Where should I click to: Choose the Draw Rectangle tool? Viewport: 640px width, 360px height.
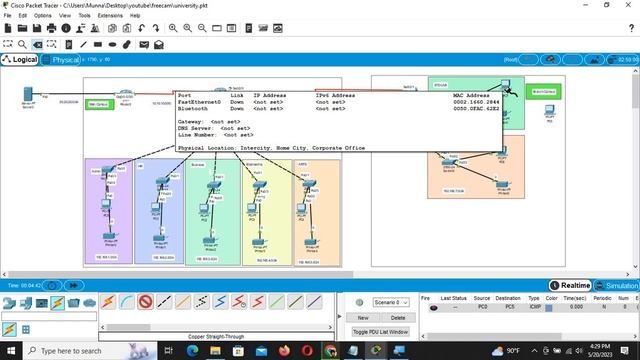click(98, 44)
